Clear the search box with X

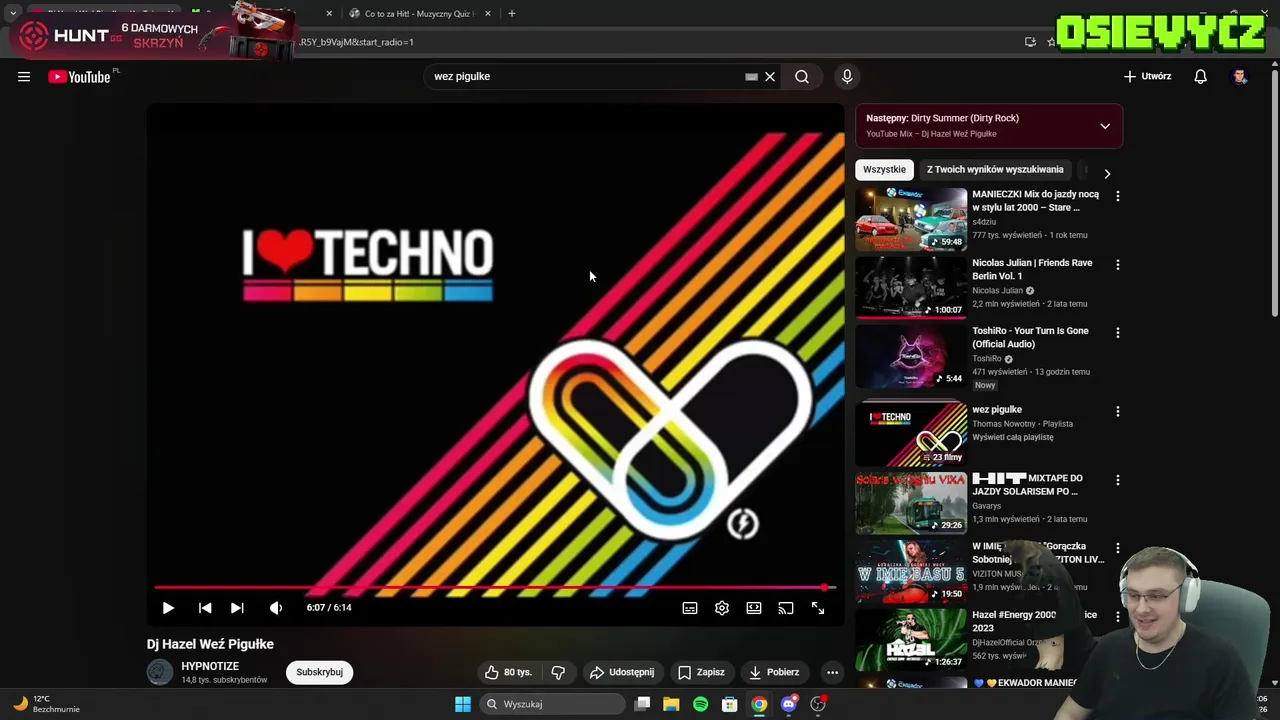click(770, 76)
